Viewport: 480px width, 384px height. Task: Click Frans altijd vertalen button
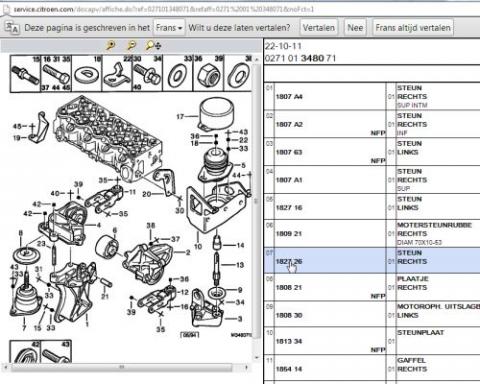413,28
